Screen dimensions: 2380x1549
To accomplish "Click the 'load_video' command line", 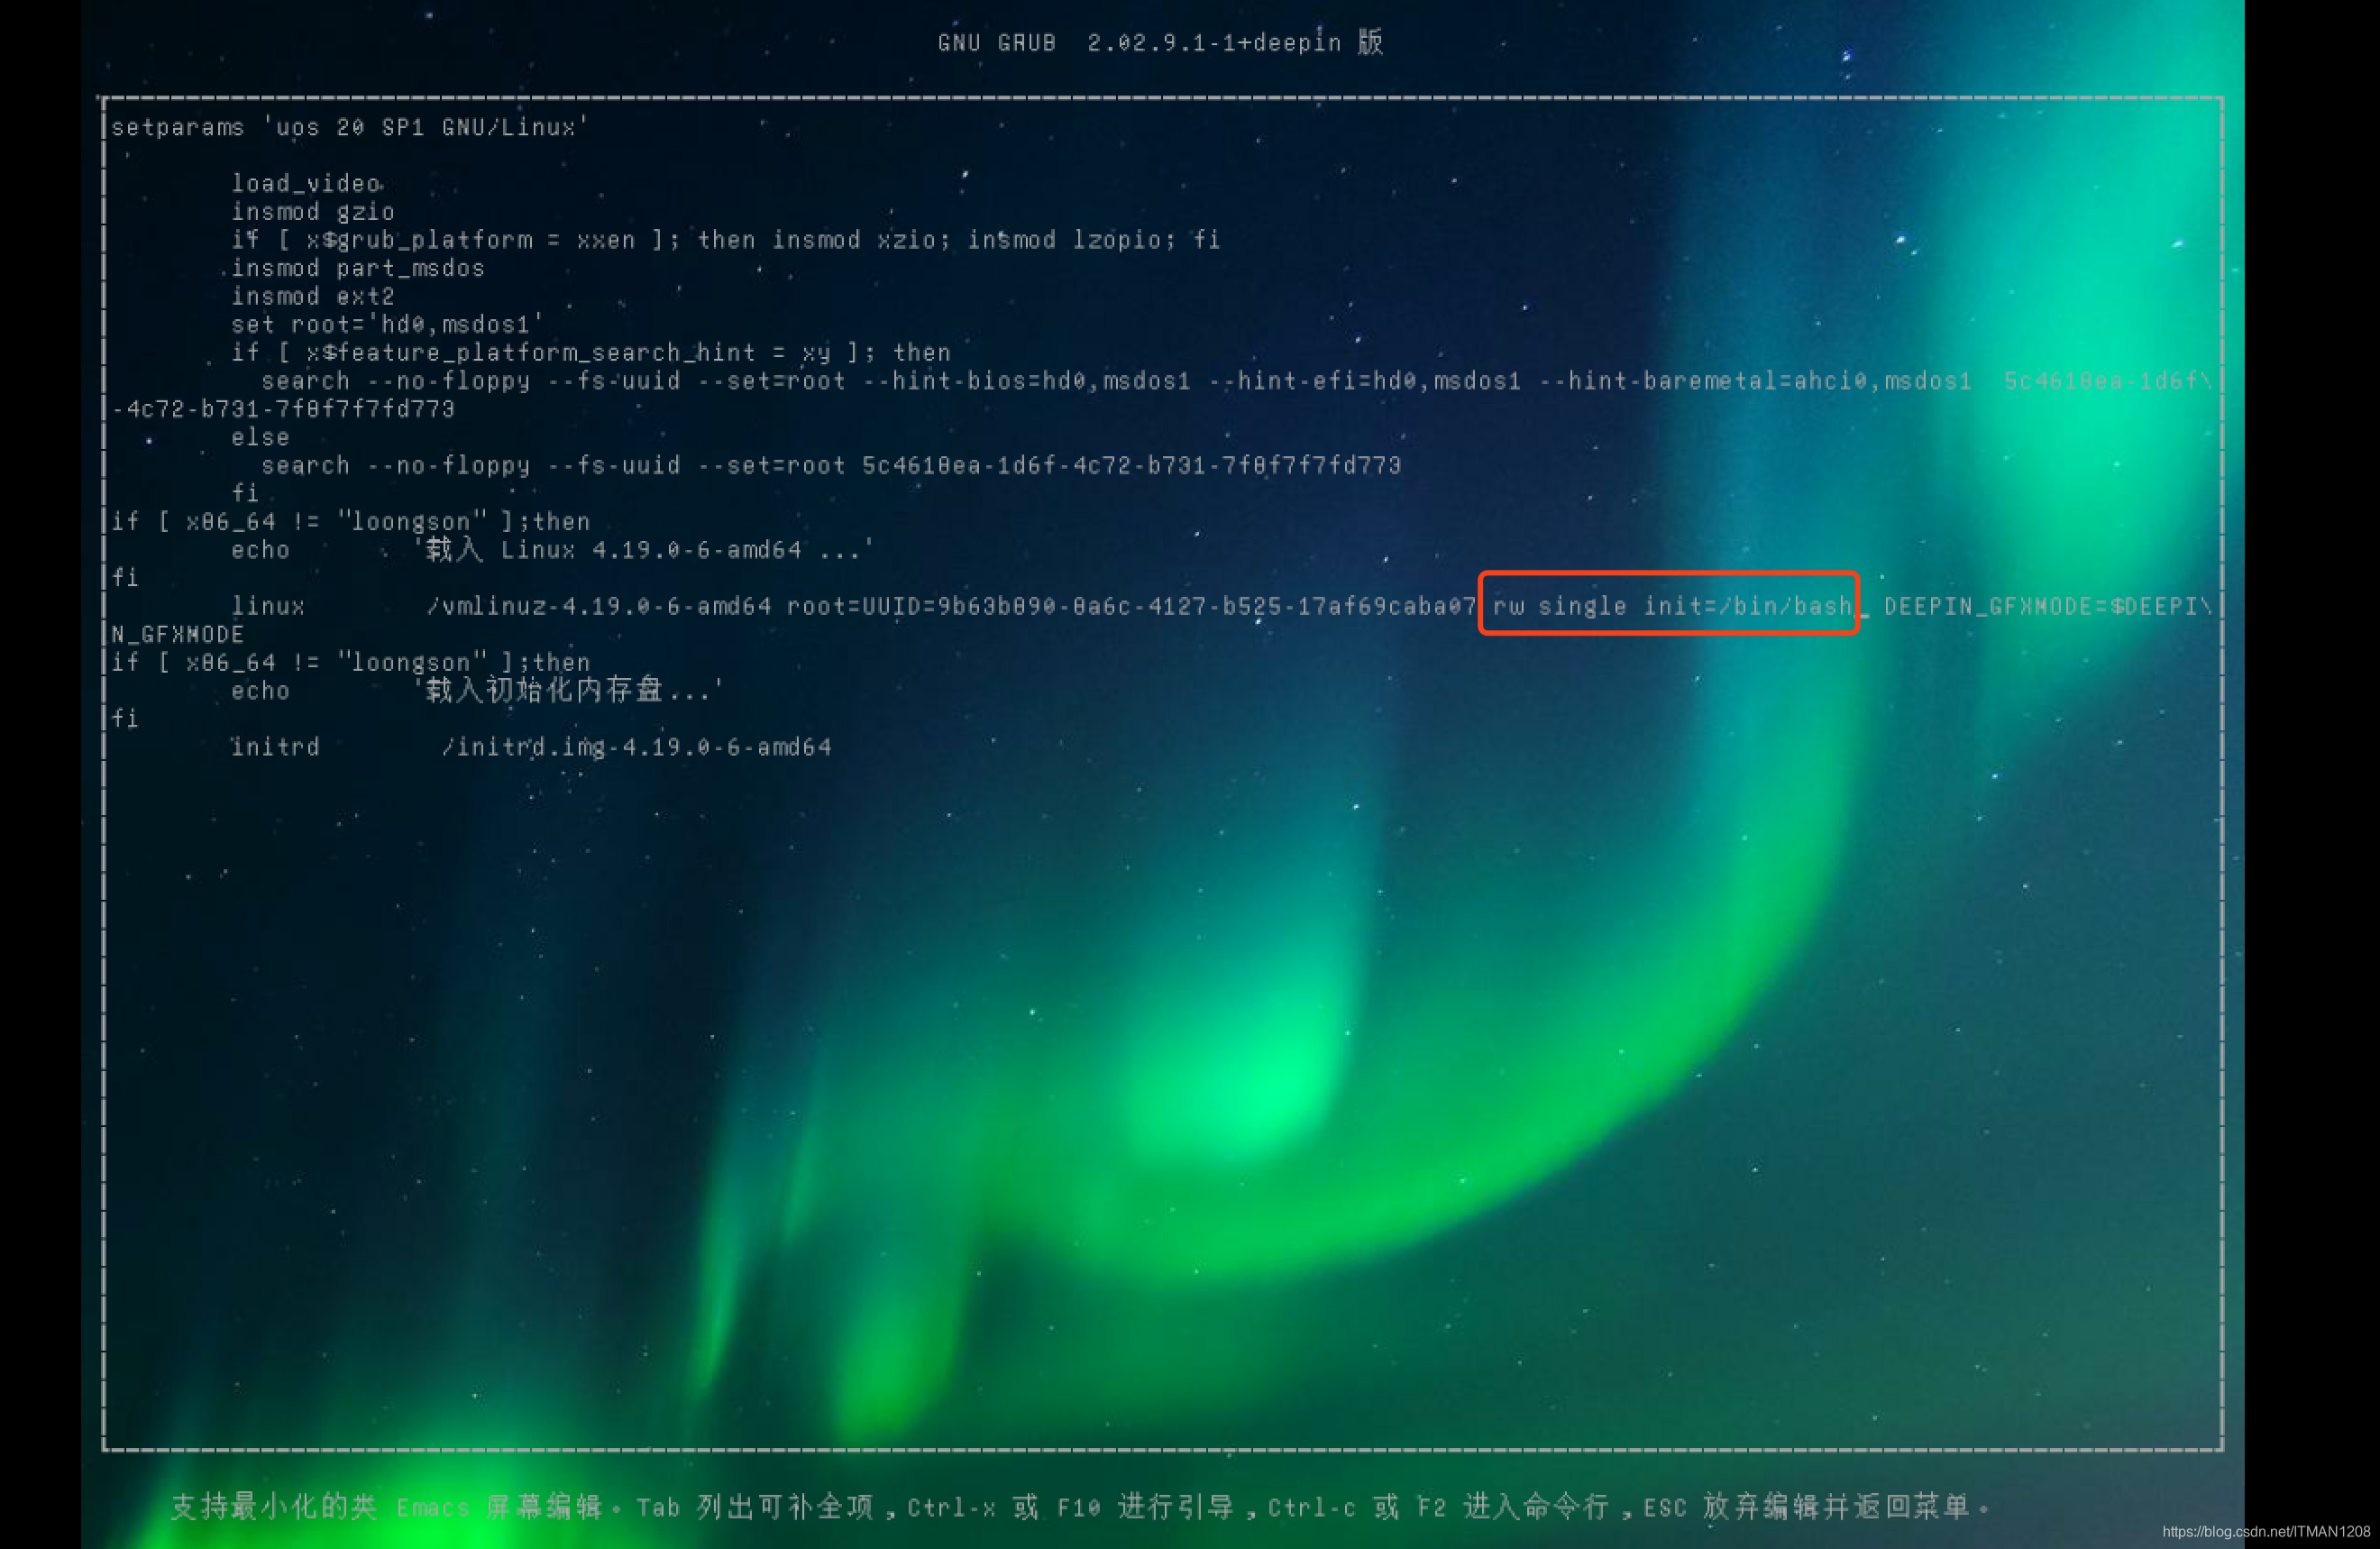I will pos(306,183).
